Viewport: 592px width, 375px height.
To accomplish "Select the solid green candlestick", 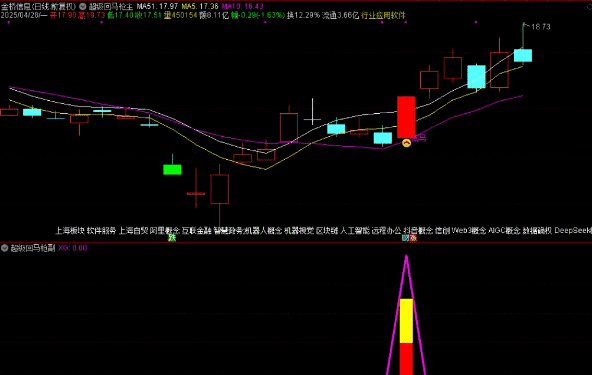I will click(172, 170).
